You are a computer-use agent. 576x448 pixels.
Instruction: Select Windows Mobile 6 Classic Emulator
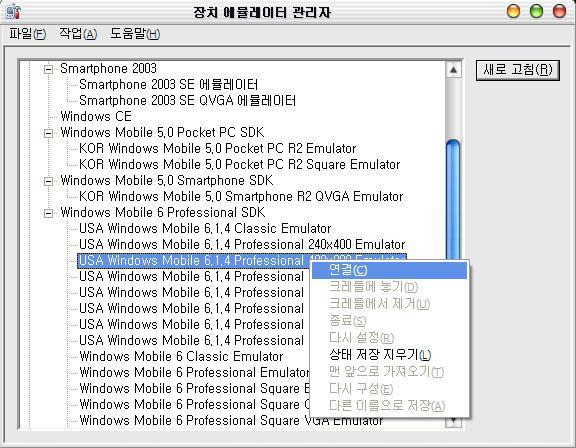pos(181,357)
